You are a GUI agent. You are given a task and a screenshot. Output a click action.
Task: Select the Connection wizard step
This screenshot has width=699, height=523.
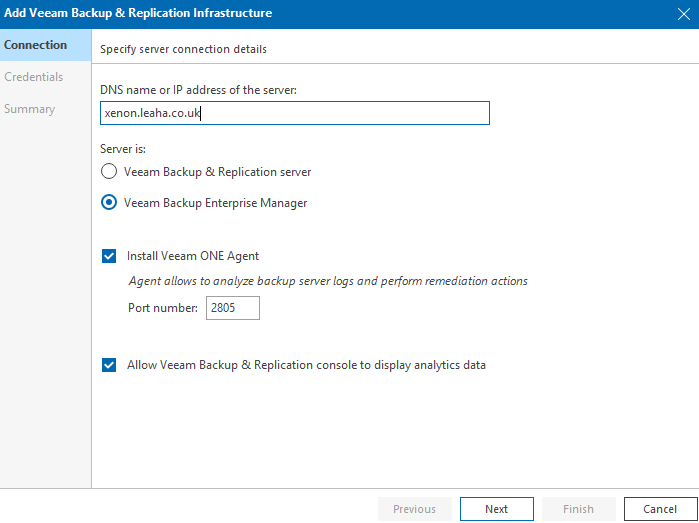(x=45, y=45)
